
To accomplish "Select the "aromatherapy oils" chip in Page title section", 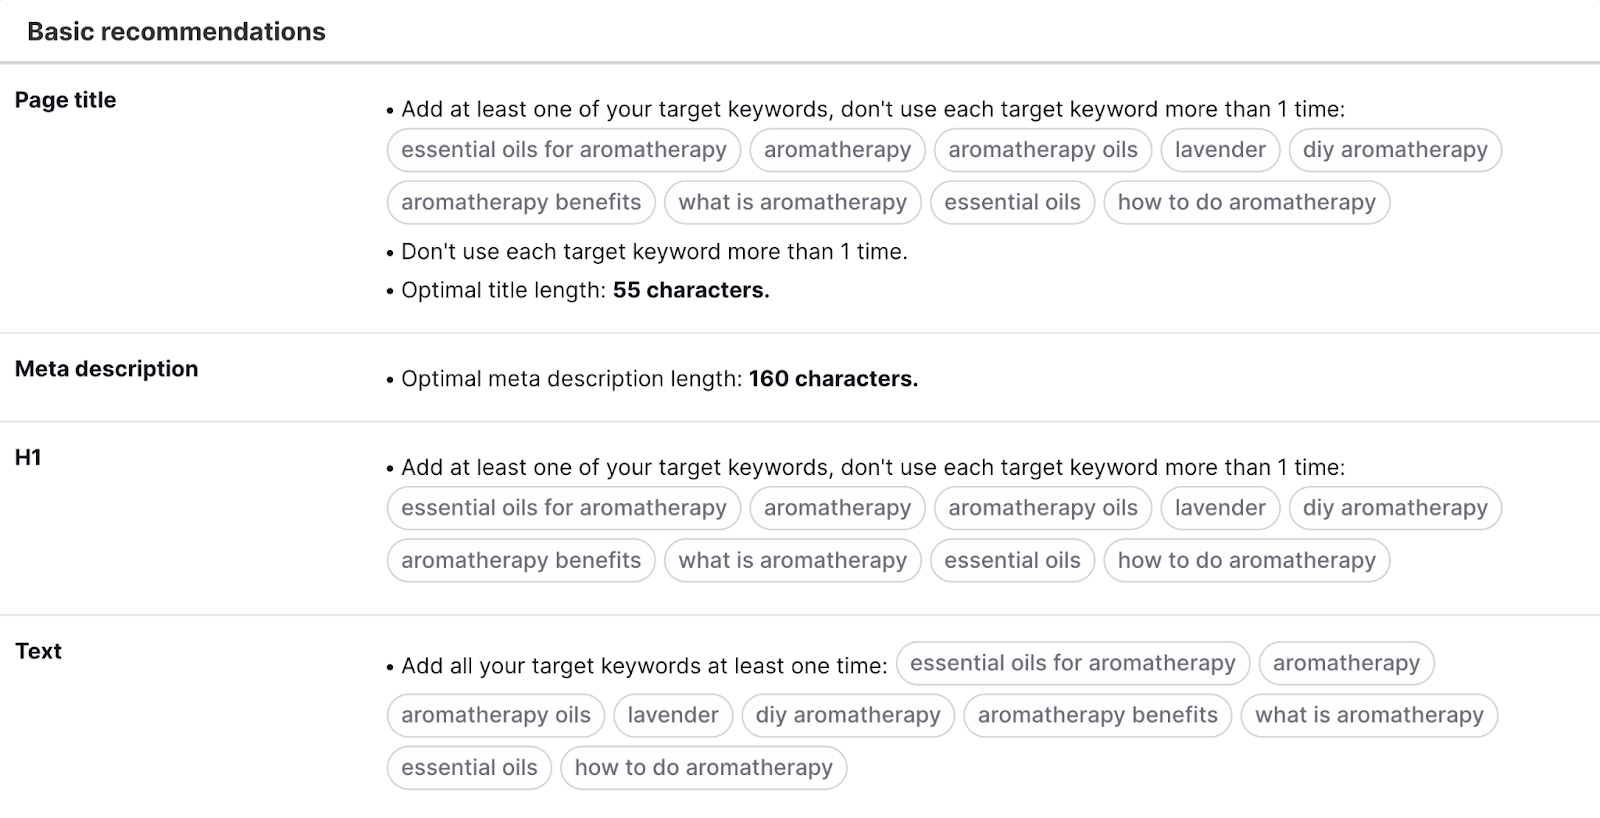I will [1043, 150].
